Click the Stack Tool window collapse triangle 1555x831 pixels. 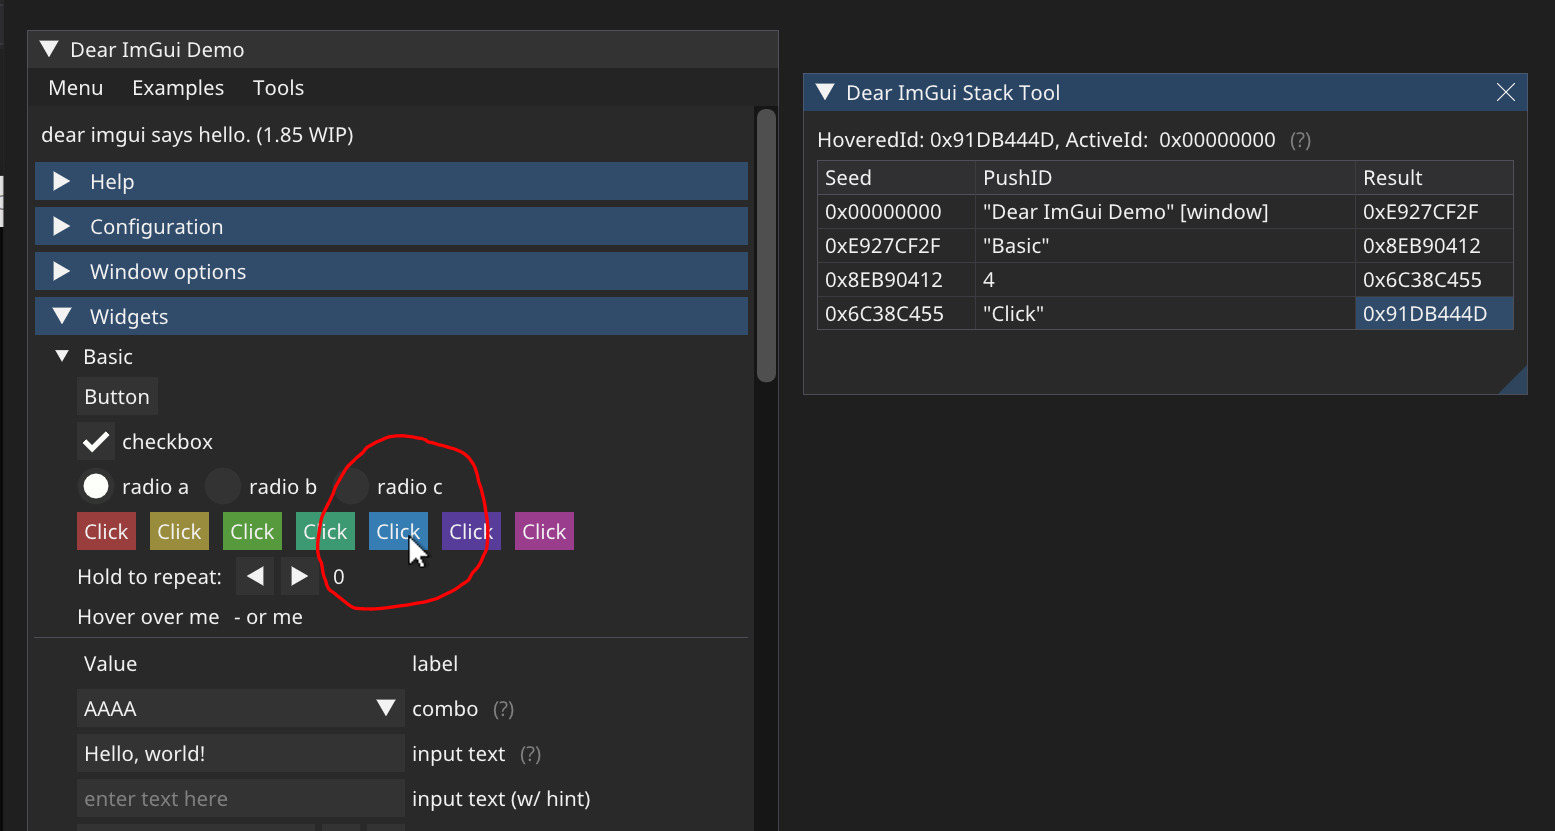coord(823,92)
